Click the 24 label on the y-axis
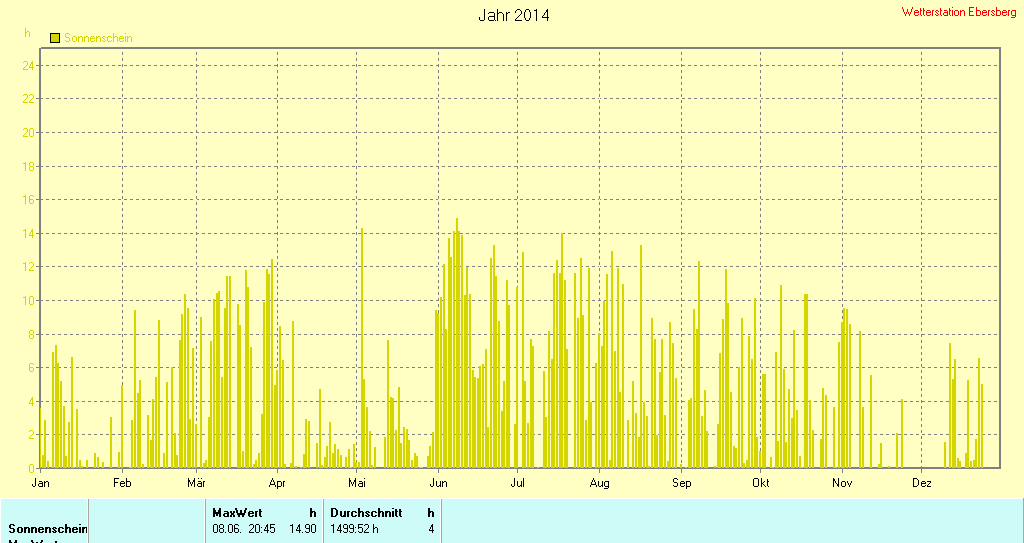Viewport: 1024px width, 543px height. 30,66
